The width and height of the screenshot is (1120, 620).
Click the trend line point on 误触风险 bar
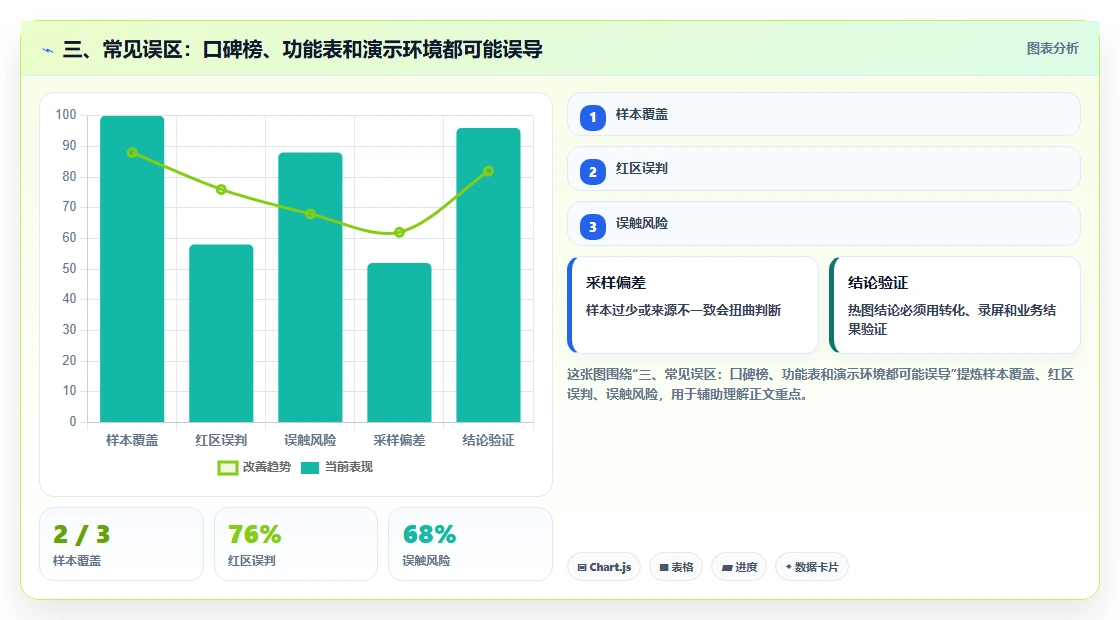coord(310,214)
